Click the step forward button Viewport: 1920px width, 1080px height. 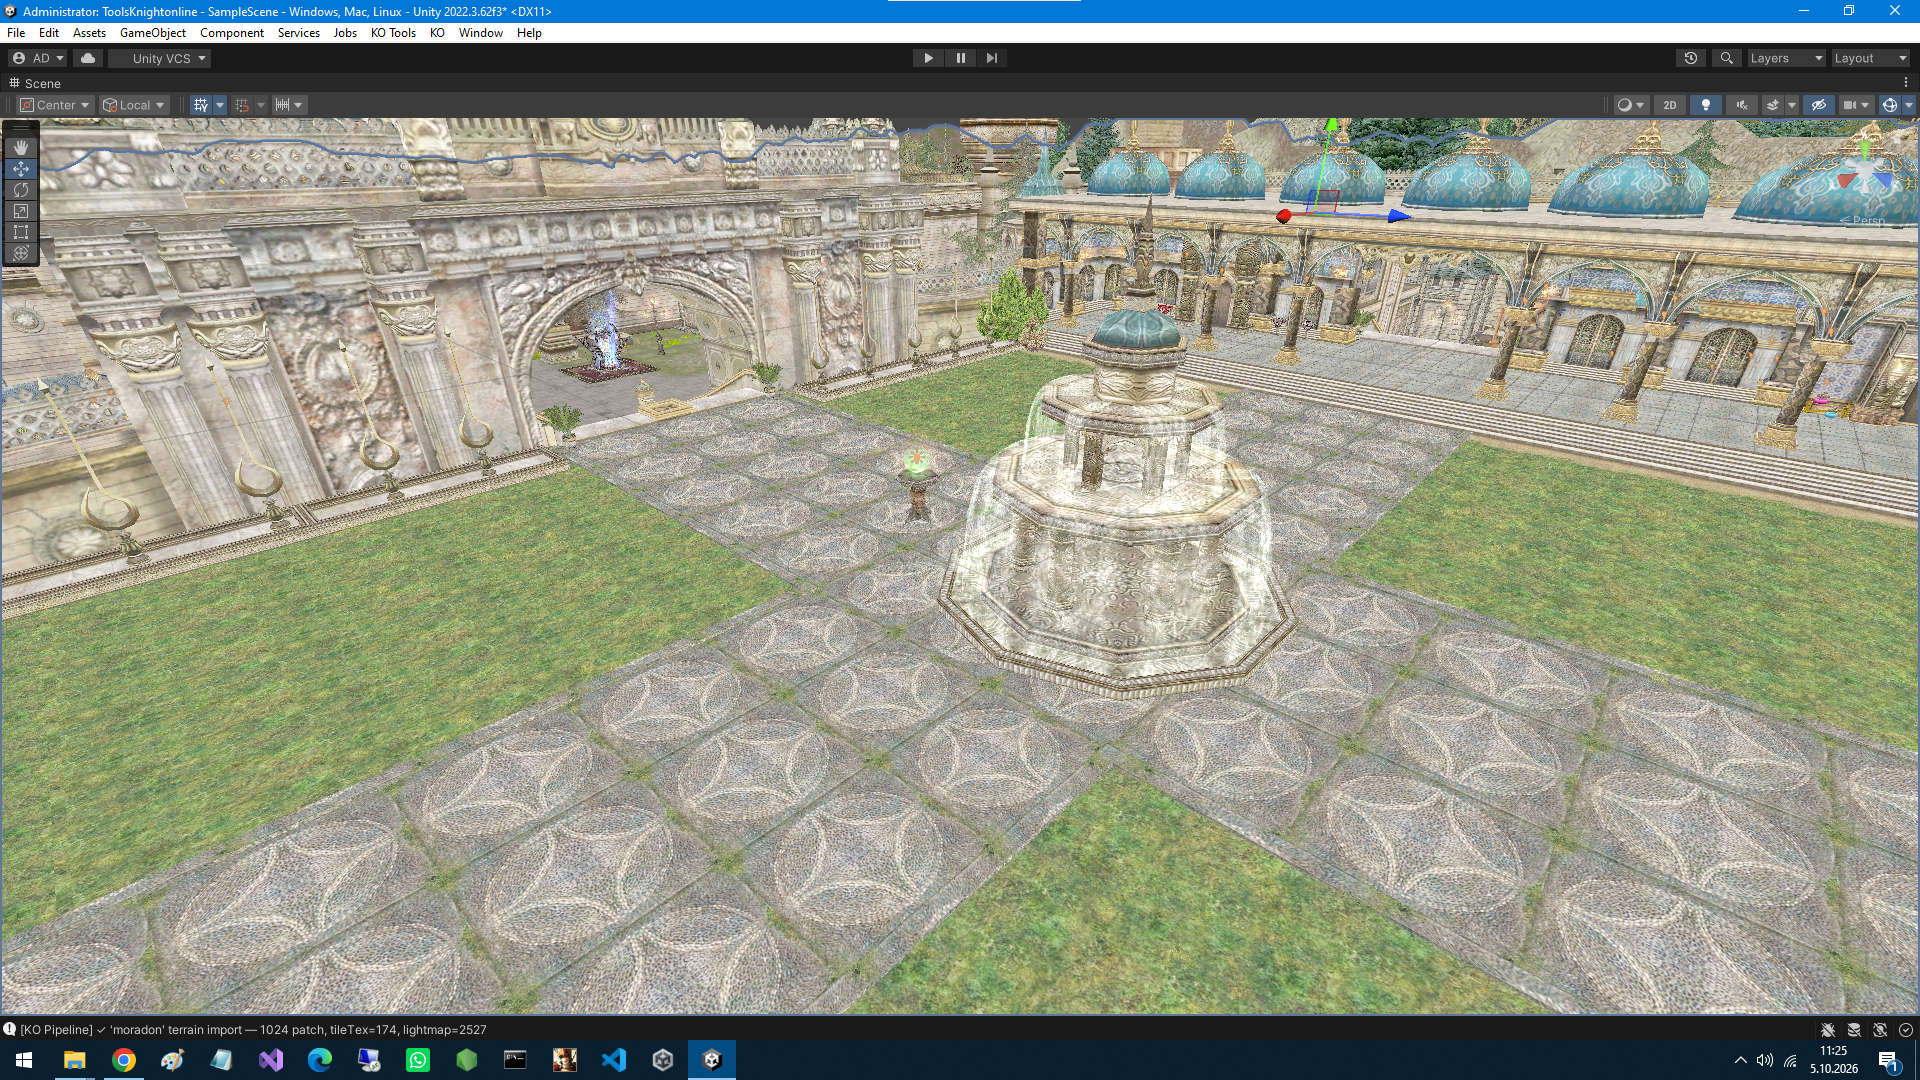991,58
